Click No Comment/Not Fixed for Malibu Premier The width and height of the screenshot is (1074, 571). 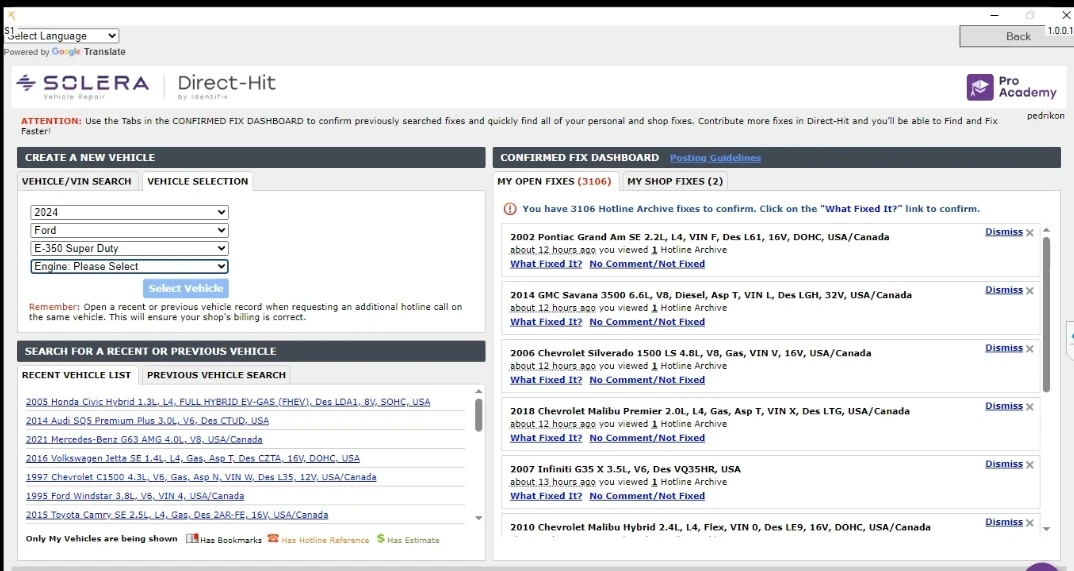(647, 438)
